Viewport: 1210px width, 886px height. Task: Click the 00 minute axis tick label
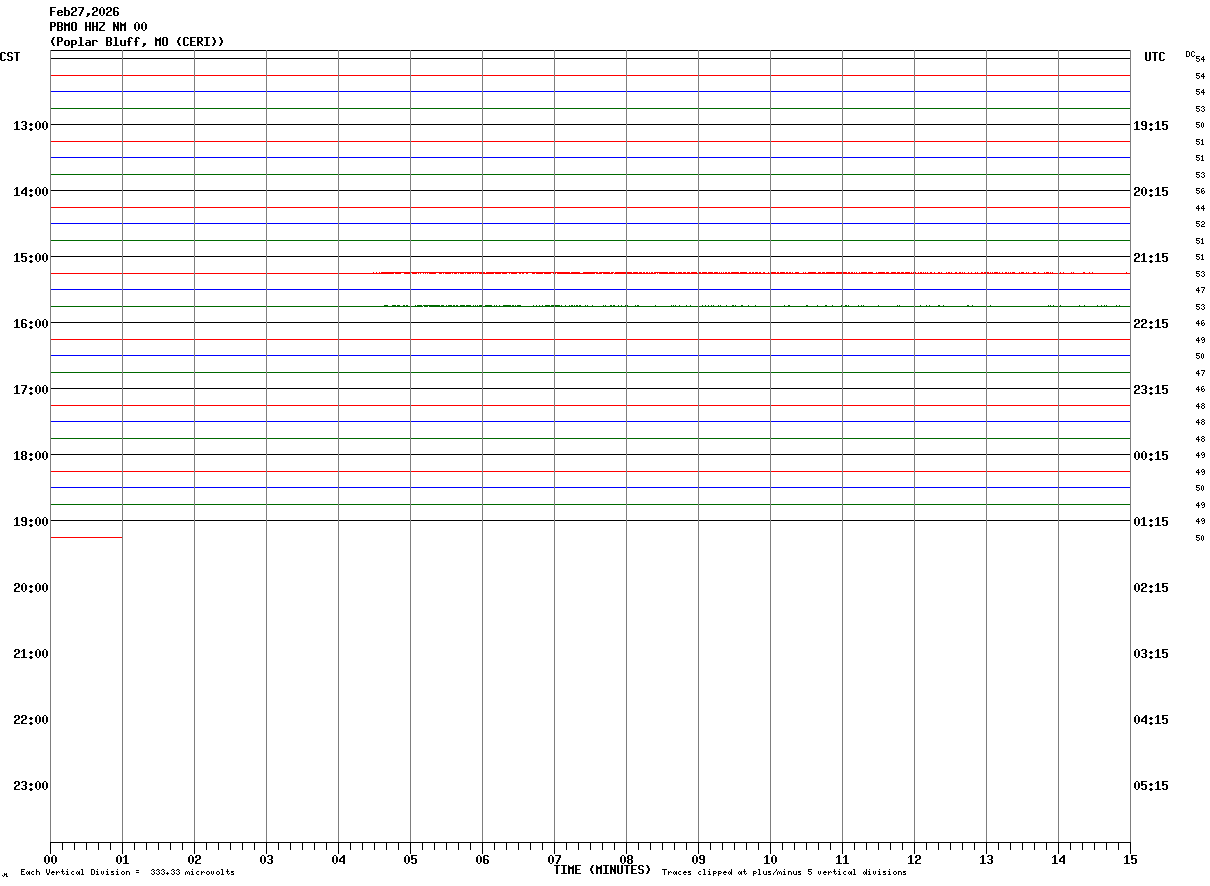point(50,859)
